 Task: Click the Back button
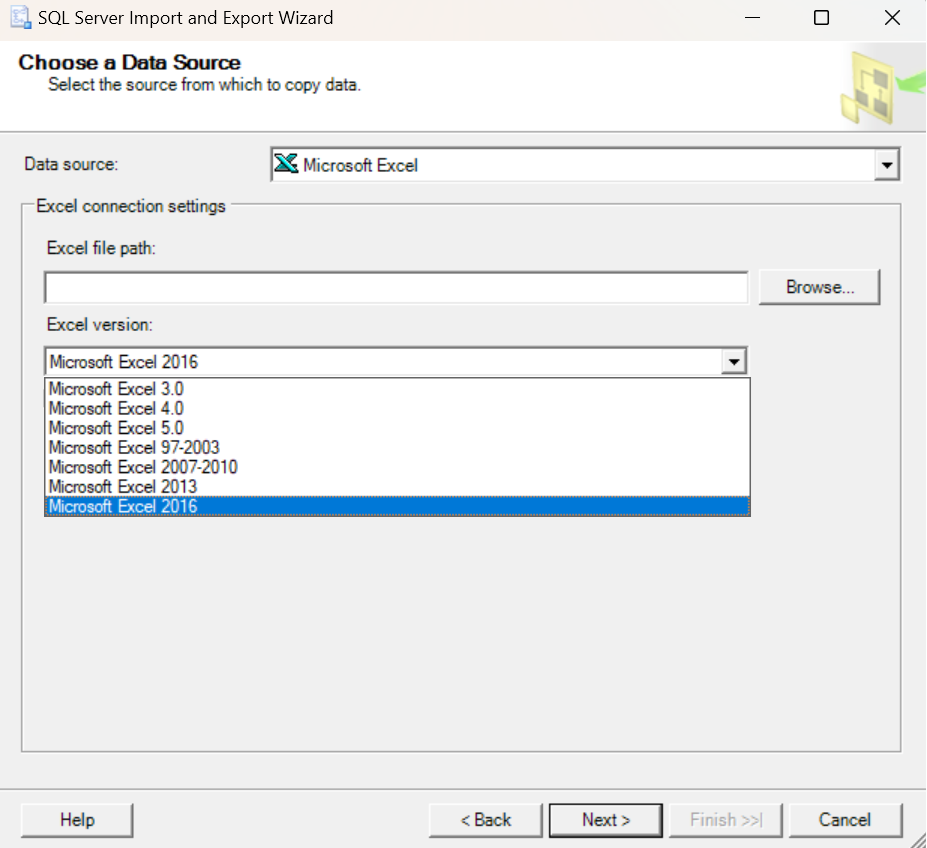click(485, 819)
